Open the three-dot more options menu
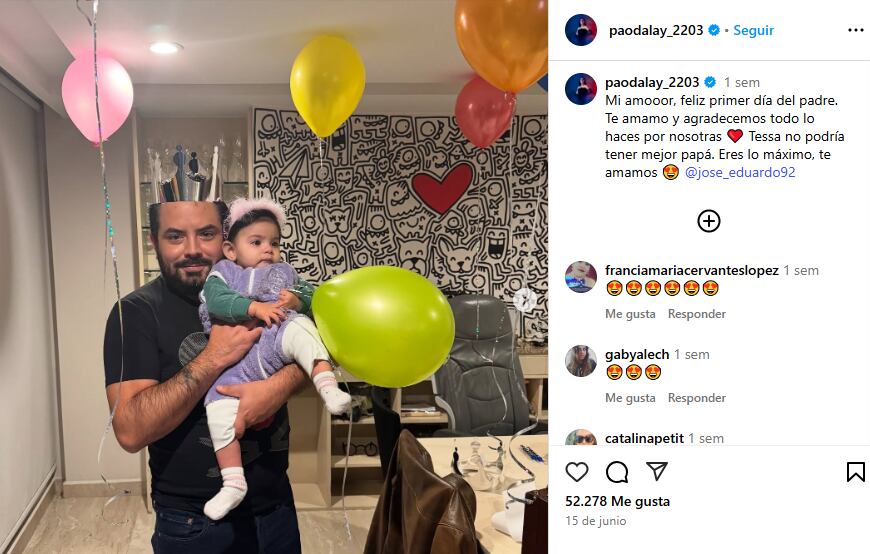This screenshot has width=870, height=554. [x=856, y=30]
